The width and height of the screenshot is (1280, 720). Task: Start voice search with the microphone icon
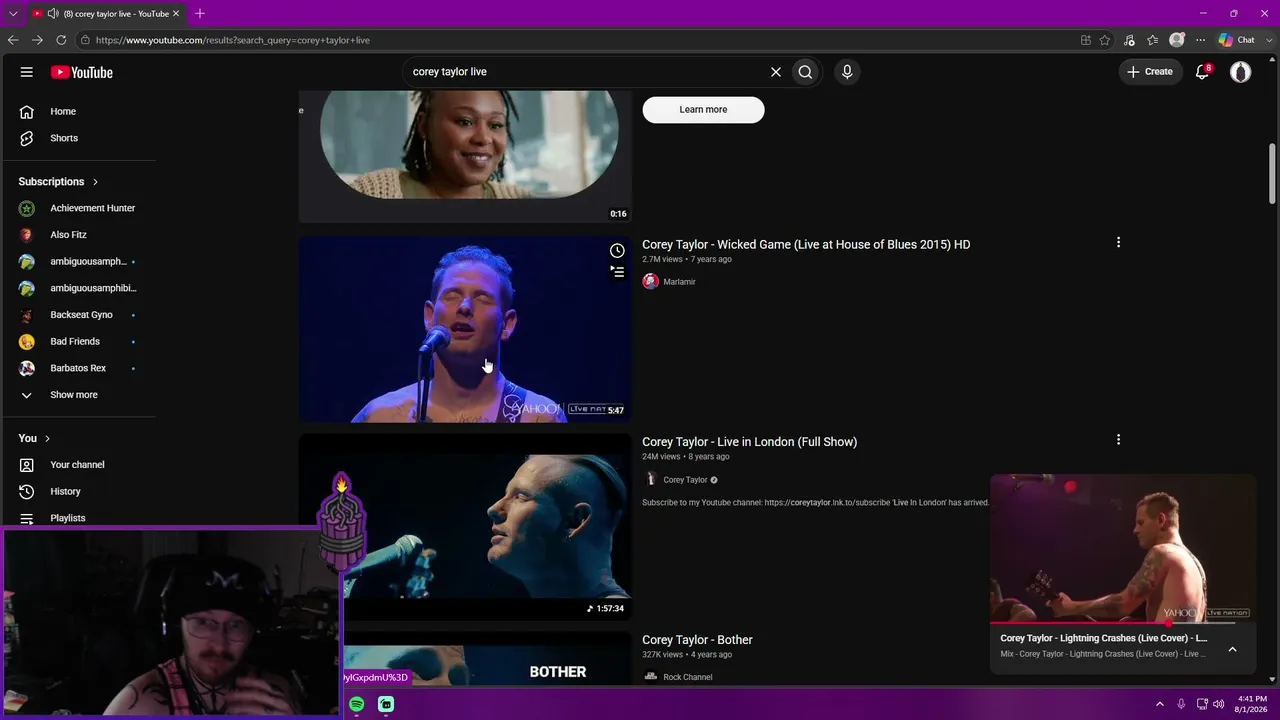click(x=847, y=72)
